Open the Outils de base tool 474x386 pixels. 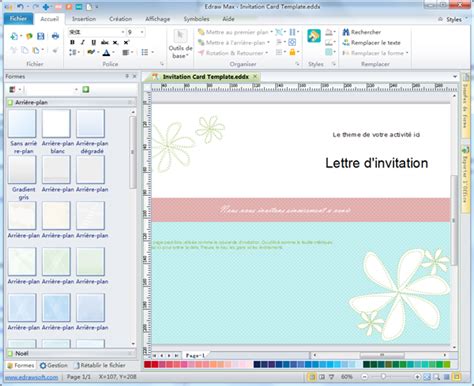pos(180,44)
